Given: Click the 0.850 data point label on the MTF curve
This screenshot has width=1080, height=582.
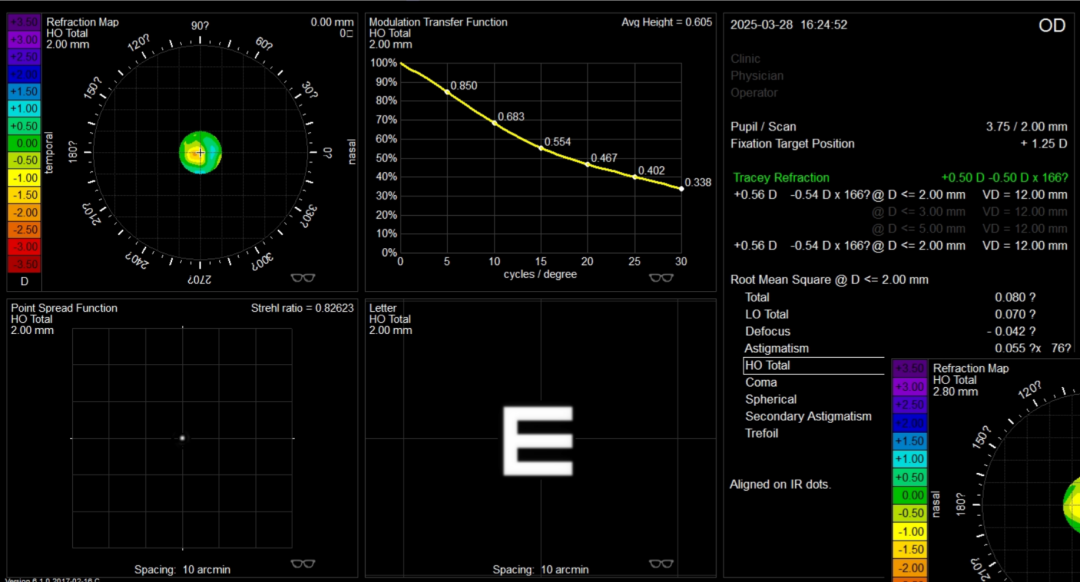Looking at the screenshot, I should [x=464, y=86].
